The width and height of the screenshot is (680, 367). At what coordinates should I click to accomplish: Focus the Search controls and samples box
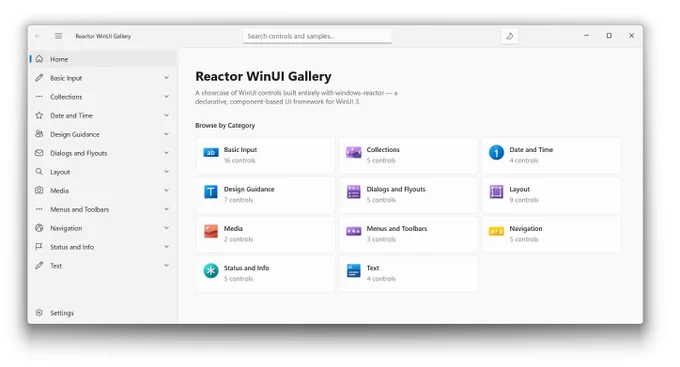coord(317,36)
